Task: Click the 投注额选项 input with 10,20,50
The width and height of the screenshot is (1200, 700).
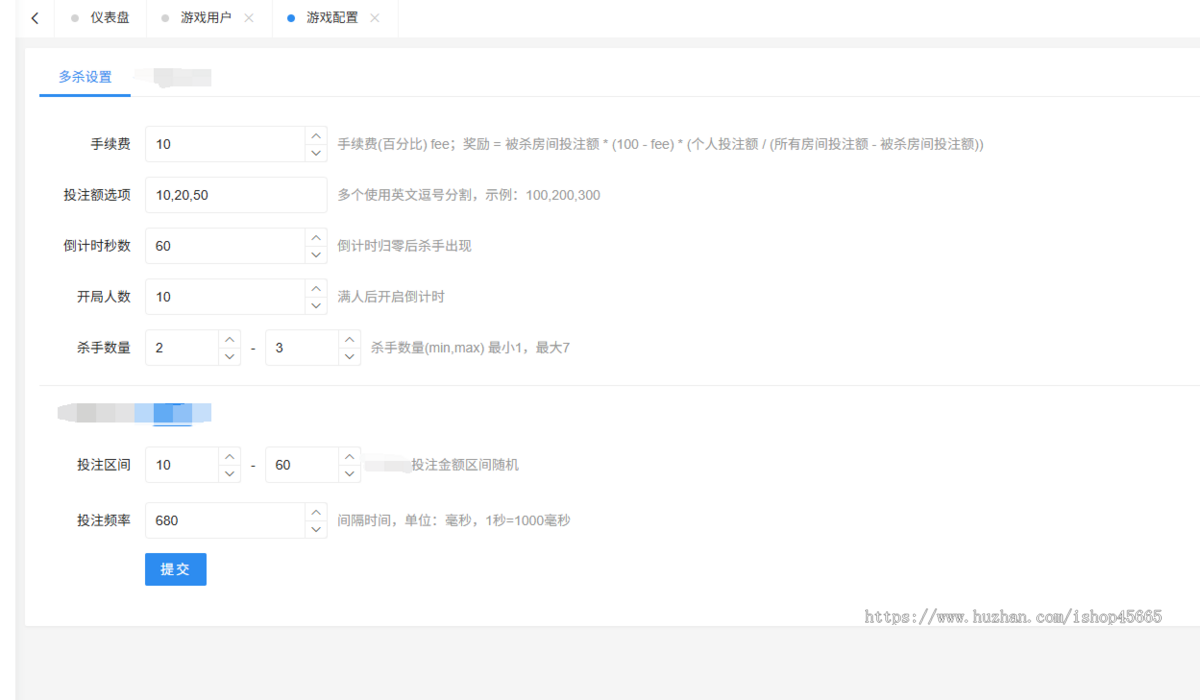Action: tap(236, 195)
